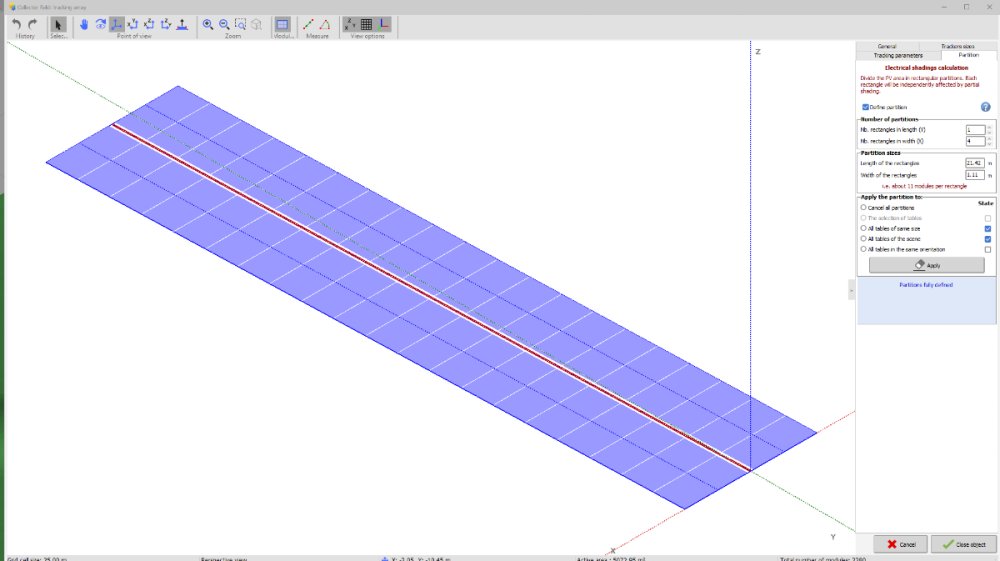Screen dimensions: 1000x561
Task: Uncheck the Define partition checkbox
Action: (x=865, y=107)
